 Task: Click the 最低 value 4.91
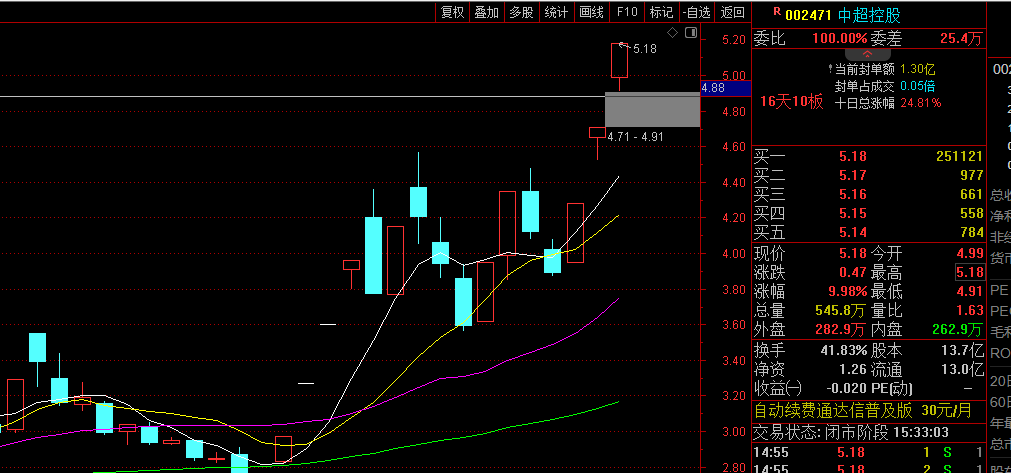point(970,291)
